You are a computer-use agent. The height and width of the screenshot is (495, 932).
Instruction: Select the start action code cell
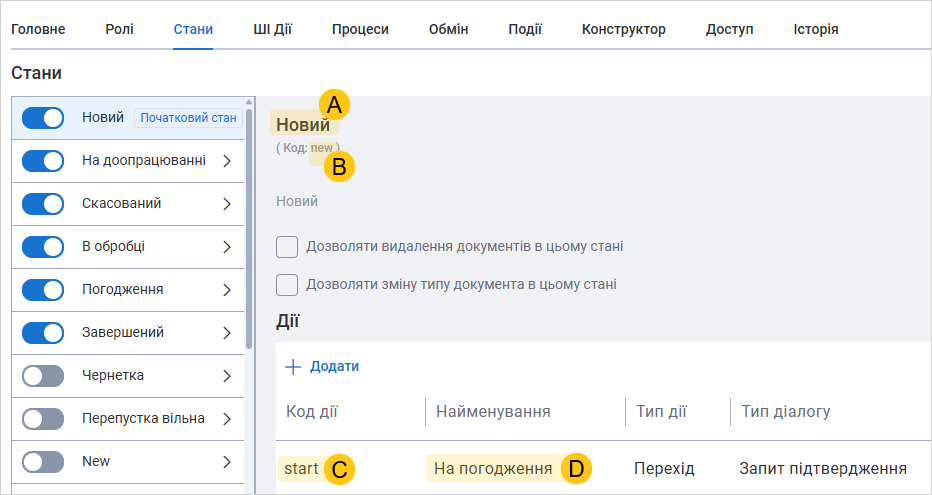tap(301, 469)
